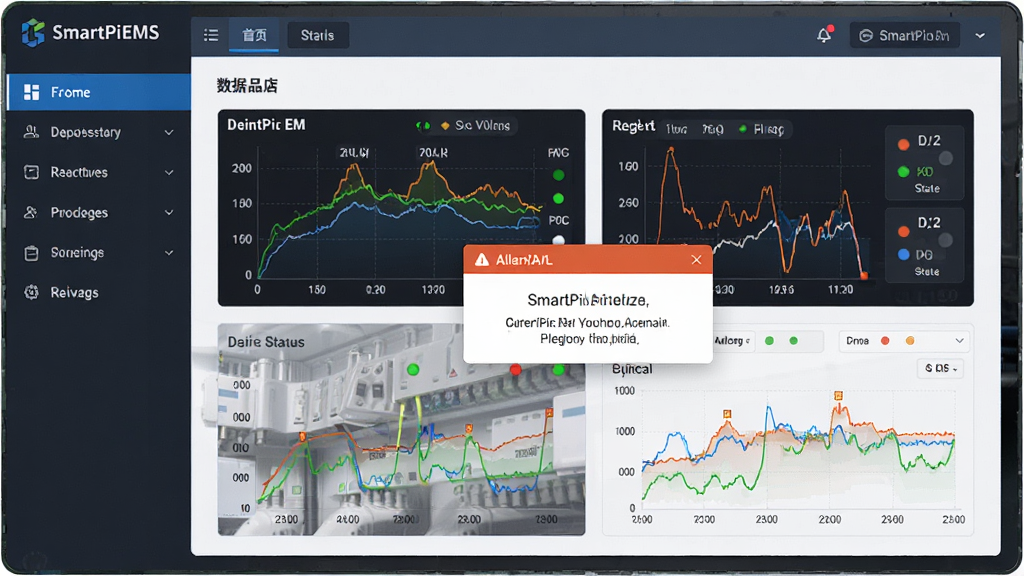Viewport: 1024px width, 576px height.
Task: Open the notification bell
Action: pos(824,35)
